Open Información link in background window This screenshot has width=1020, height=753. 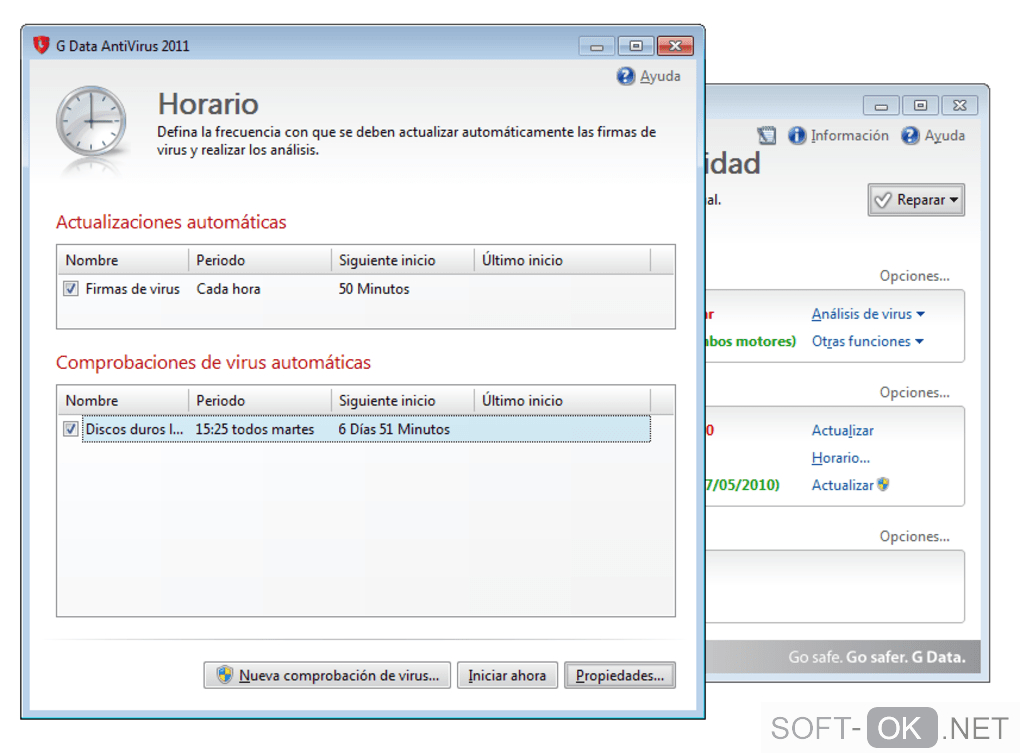[850, 135]
